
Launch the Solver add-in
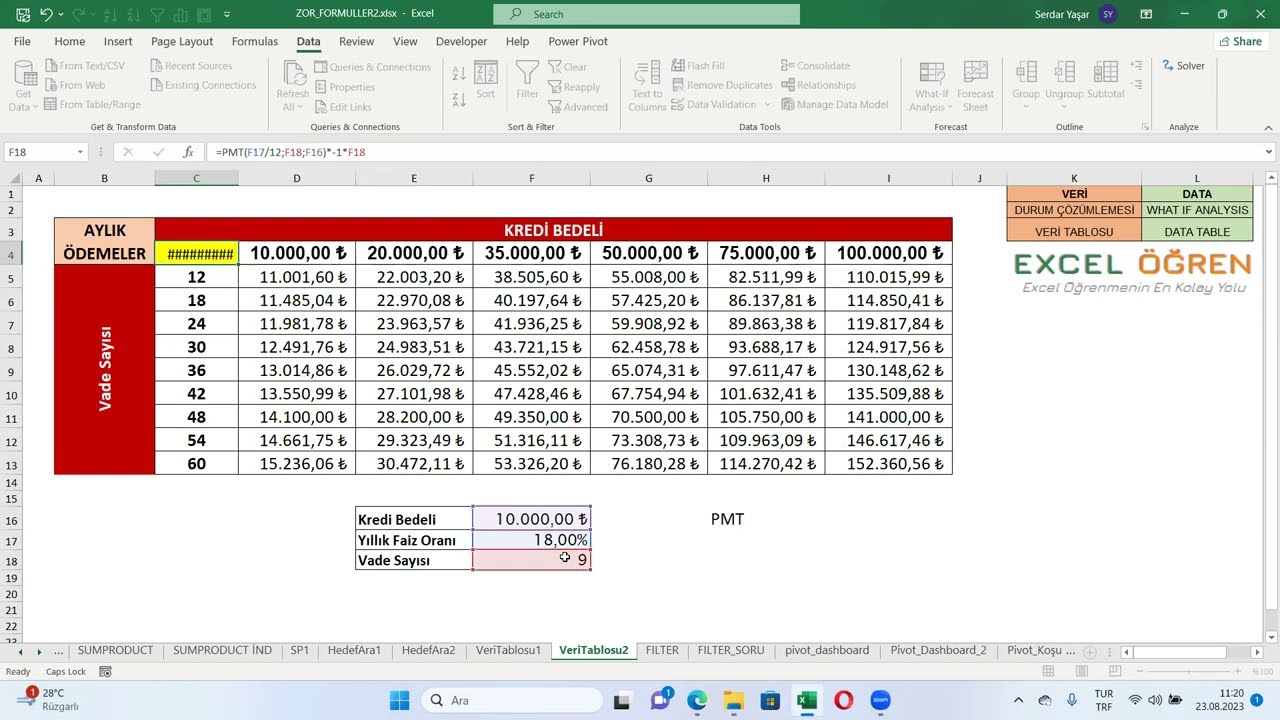[x=1184, y=66]
